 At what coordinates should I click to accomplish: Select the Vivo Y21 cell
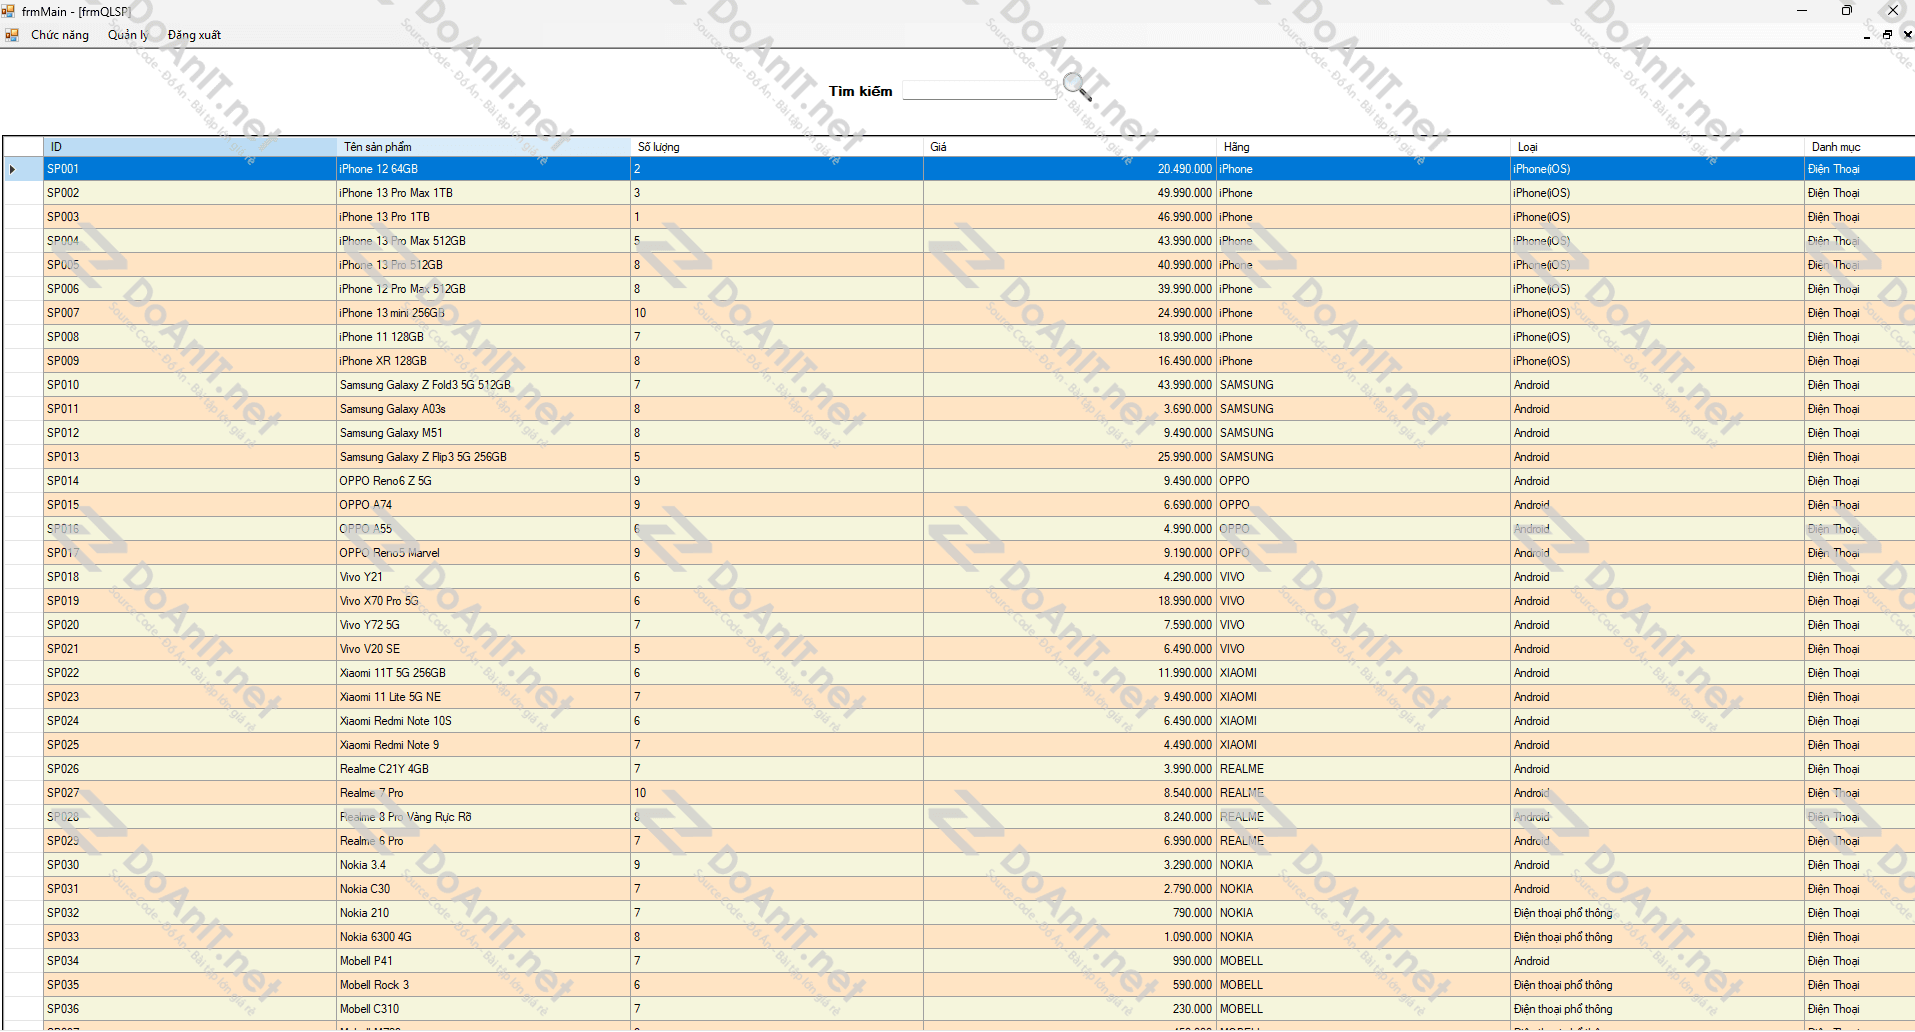pyautogui.click(x=484, y=577)
